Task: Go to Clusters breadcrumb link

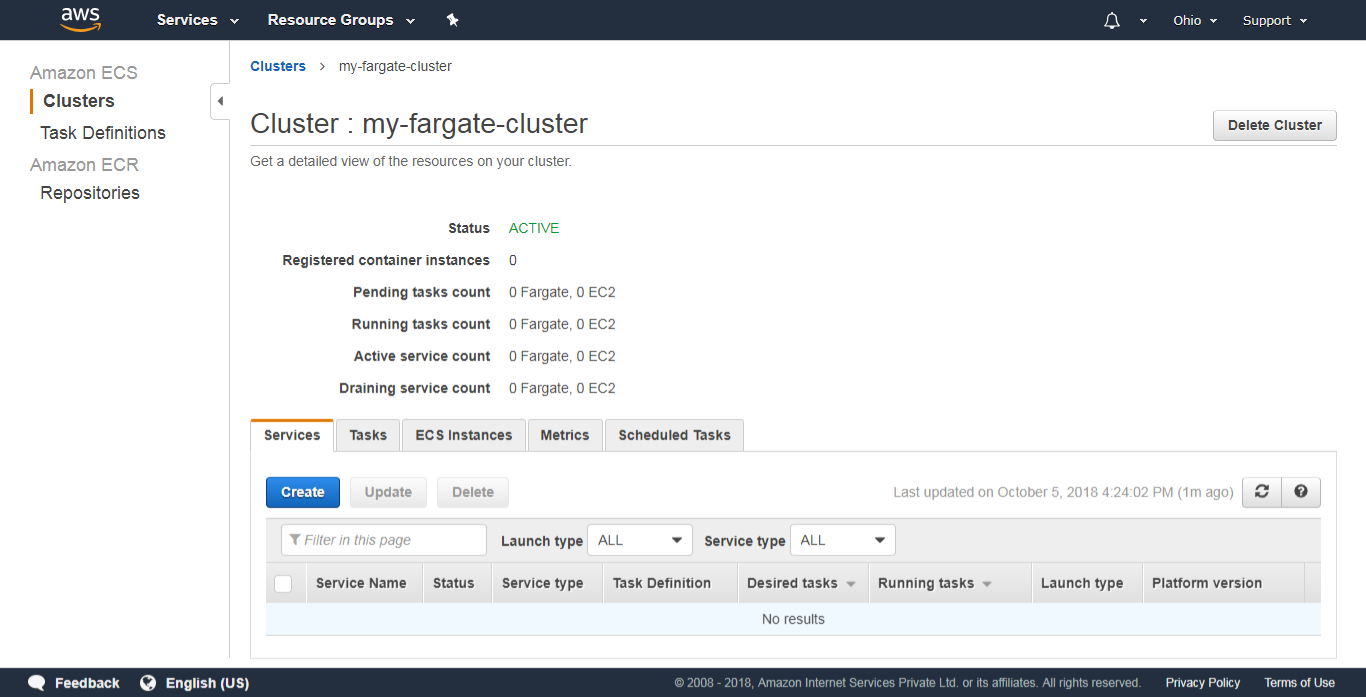Action: 278,66
